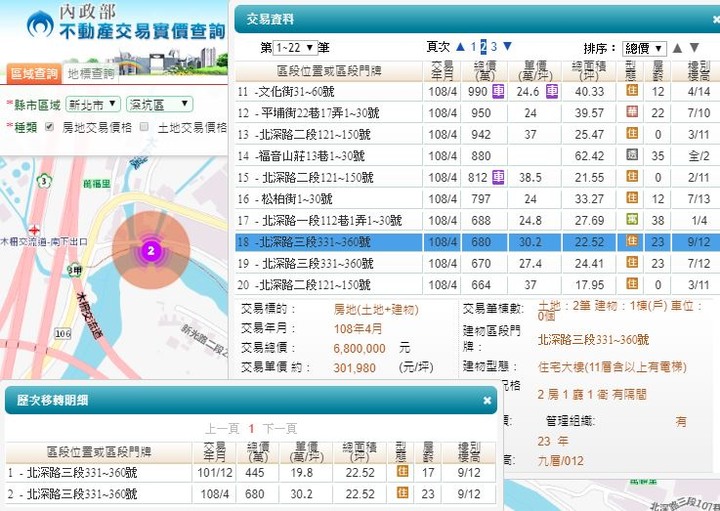Click page 1 in transfer history pager
Viewport: 720px width, 511px height.
tap(251, 429)
